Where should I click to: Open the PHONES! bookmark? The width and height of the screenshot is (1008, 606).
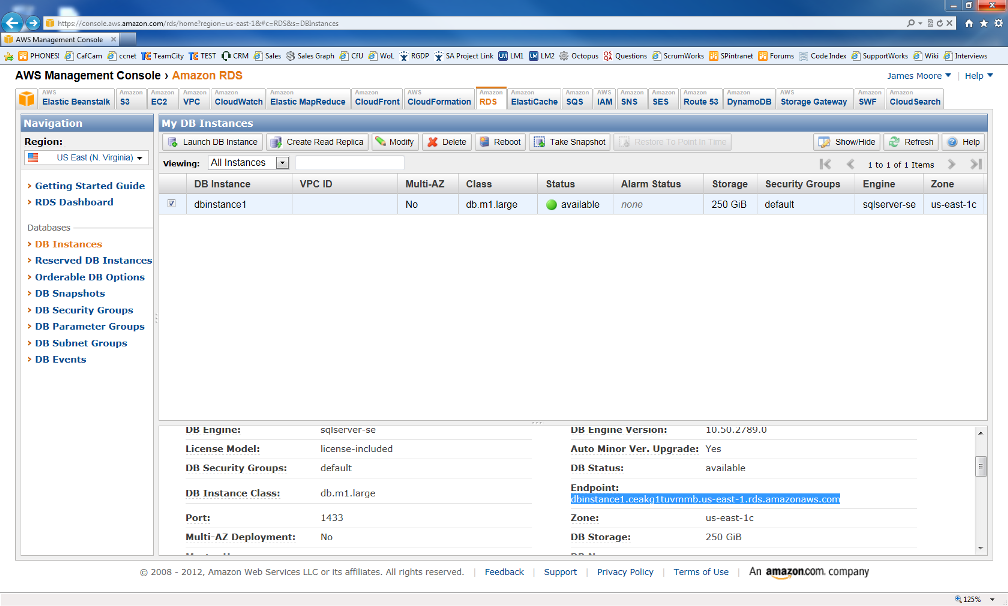point(39,56)
